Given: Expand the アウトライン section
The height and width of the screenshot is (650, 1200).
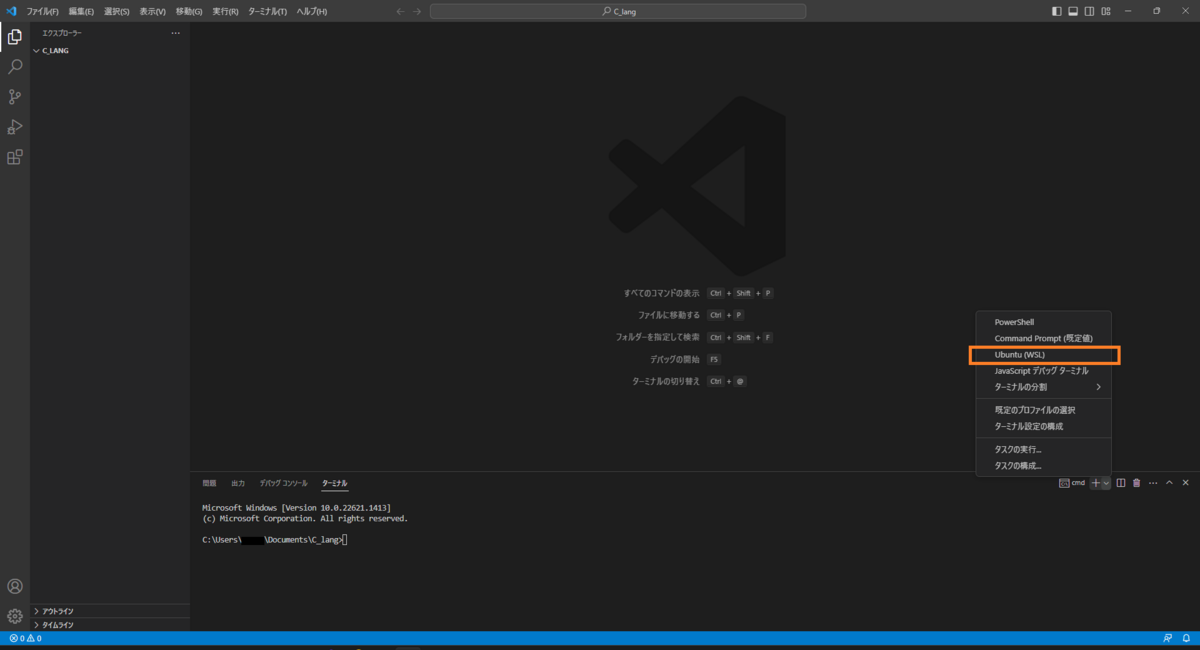Looking at the screenshot, I should click(110, 611).
